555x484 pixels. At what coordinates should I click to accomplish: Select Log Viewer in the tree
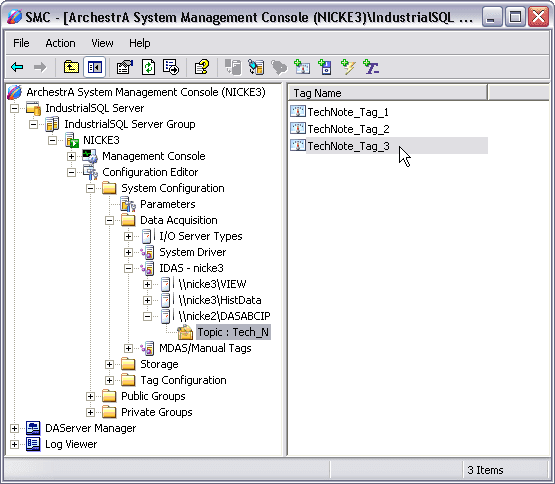click(x=71, y=444)
